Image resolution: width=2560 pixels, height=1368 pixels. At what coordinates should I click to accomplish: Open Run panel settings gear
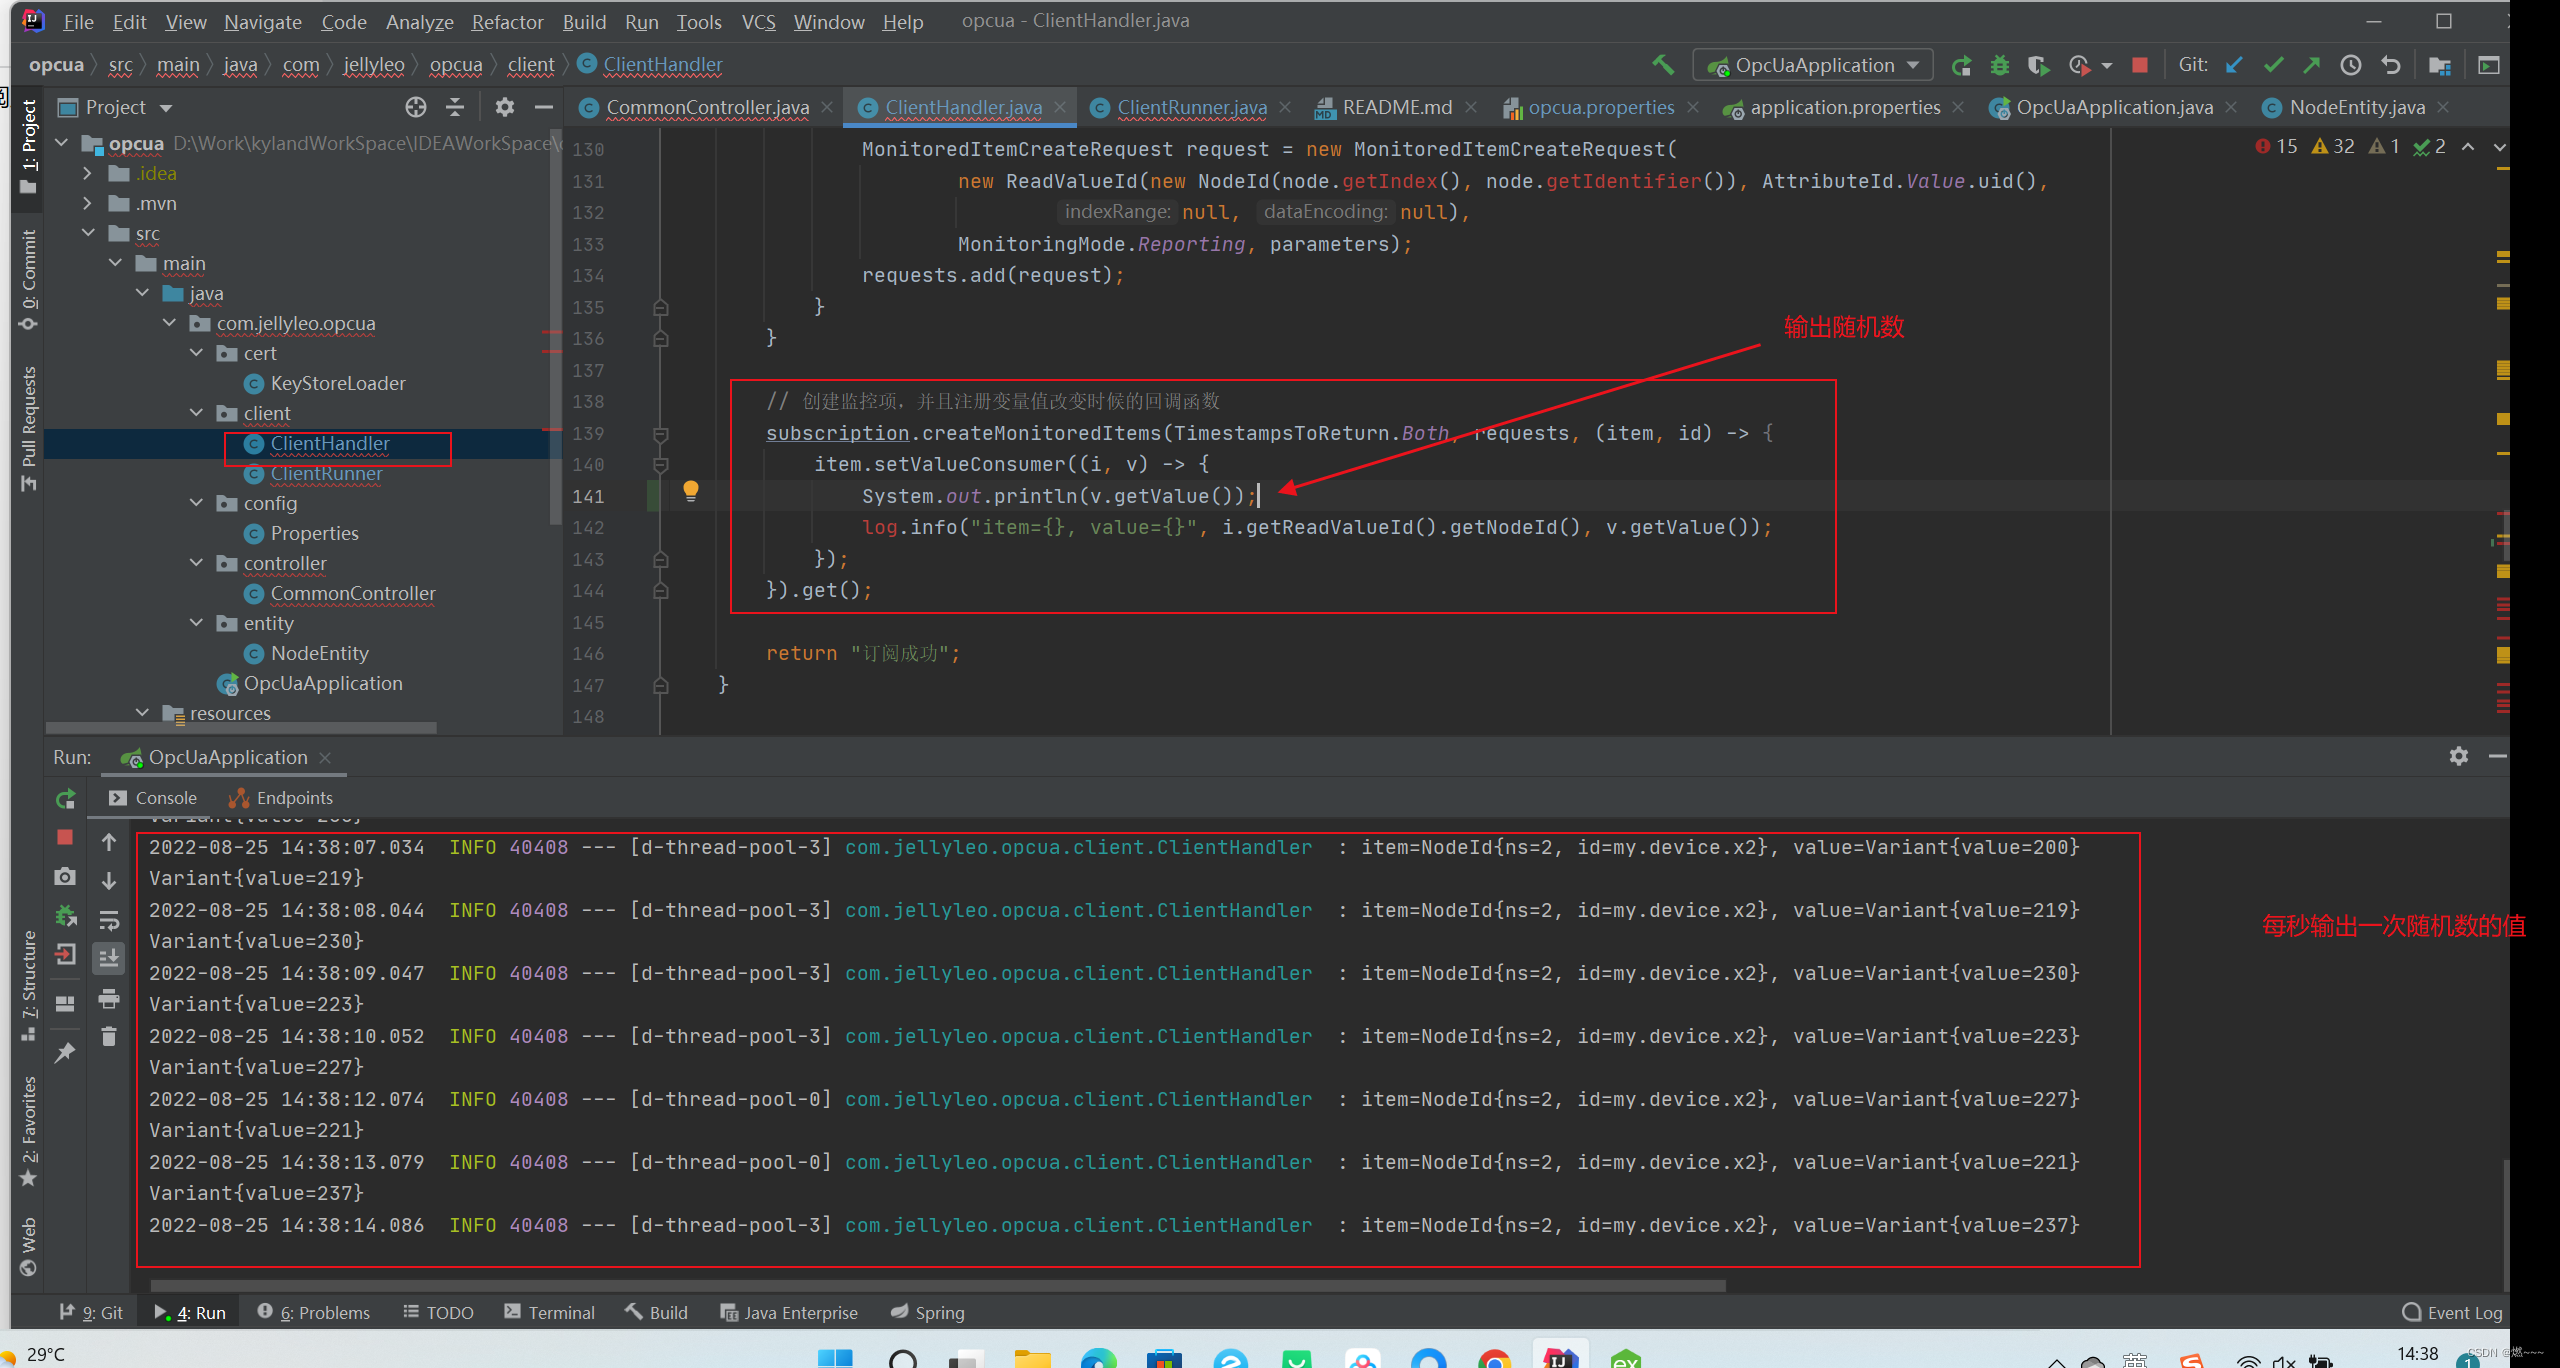[x=2459, y=756]
